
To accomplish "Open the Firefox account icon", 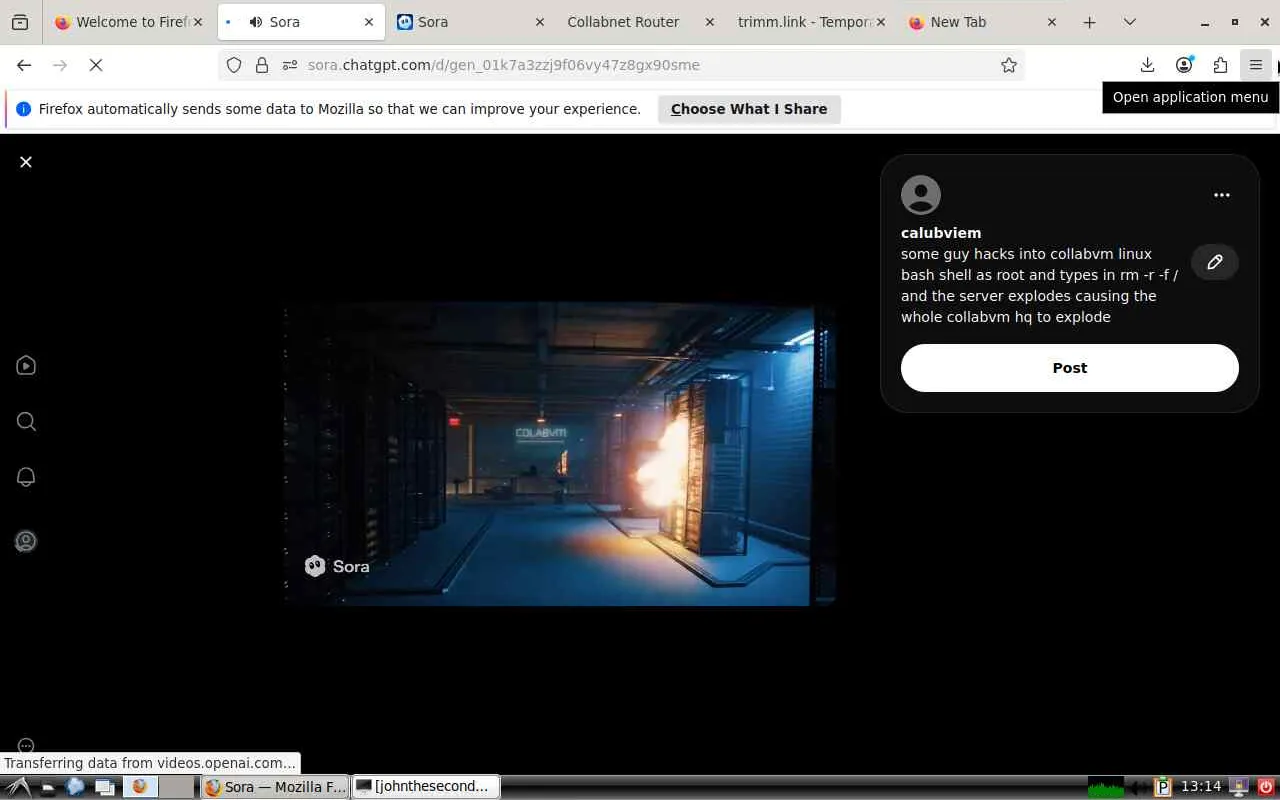I will (1184, 65).
